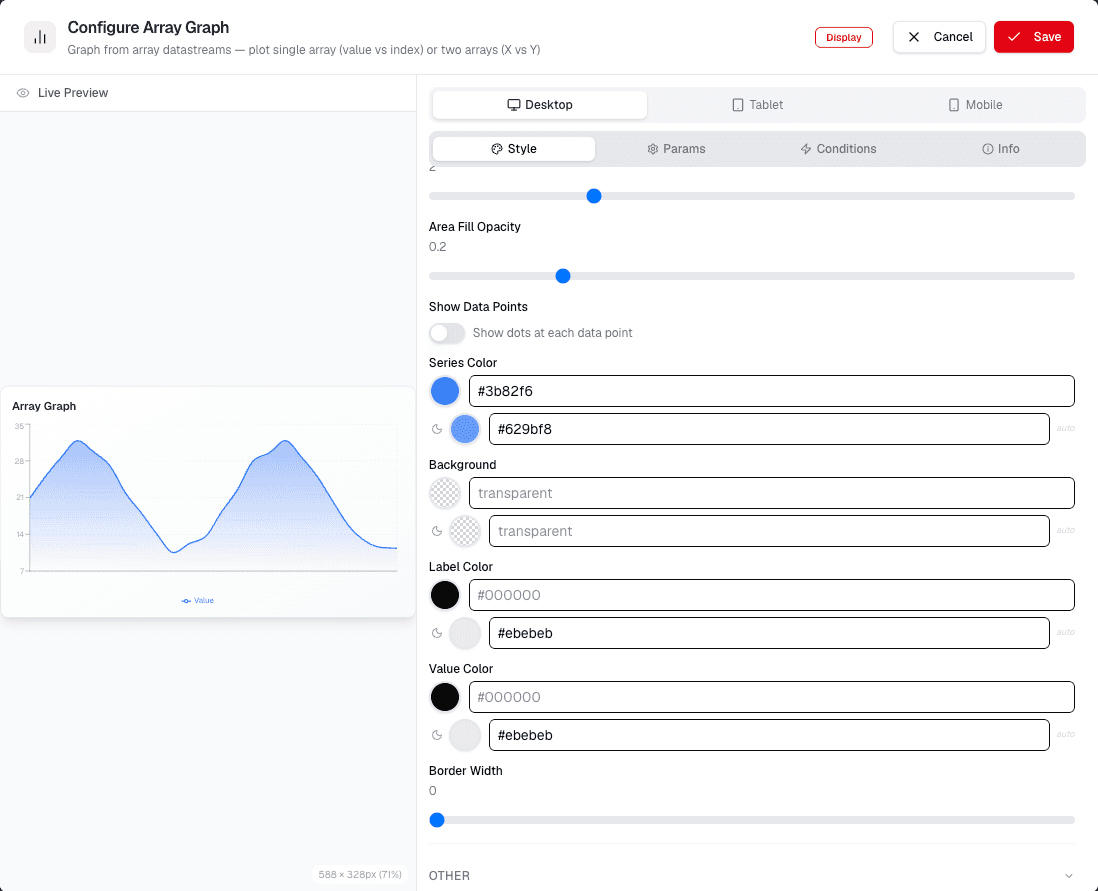Switch to the Tablet device tab
Screen dimensions: 1098x891
[757, 105]
